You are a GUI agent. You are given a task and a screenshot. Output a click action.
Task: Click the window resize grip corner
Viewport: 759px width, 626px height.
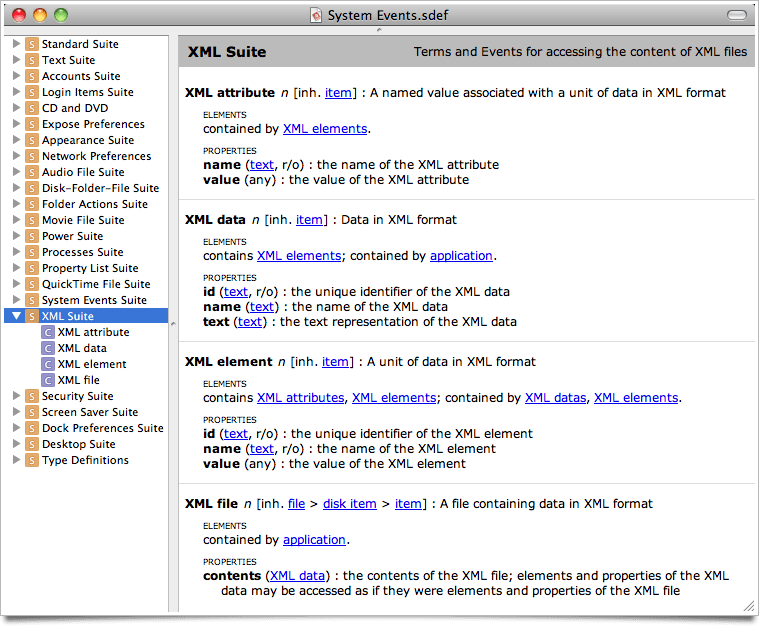[749, 606]
